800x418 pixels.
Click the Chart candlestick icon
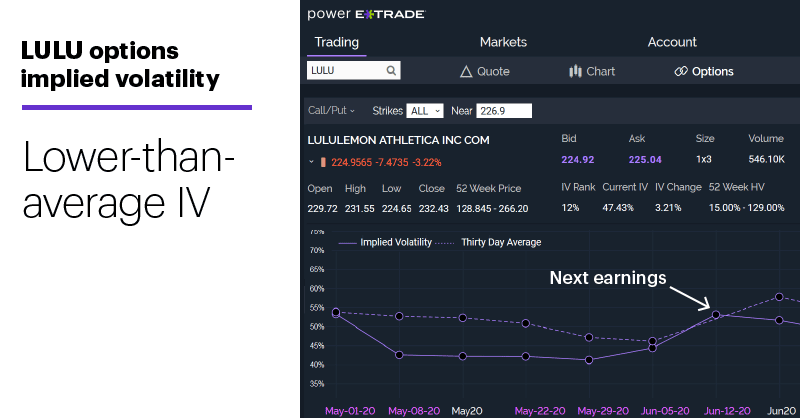pyautogui.click(x=576, y=71)
